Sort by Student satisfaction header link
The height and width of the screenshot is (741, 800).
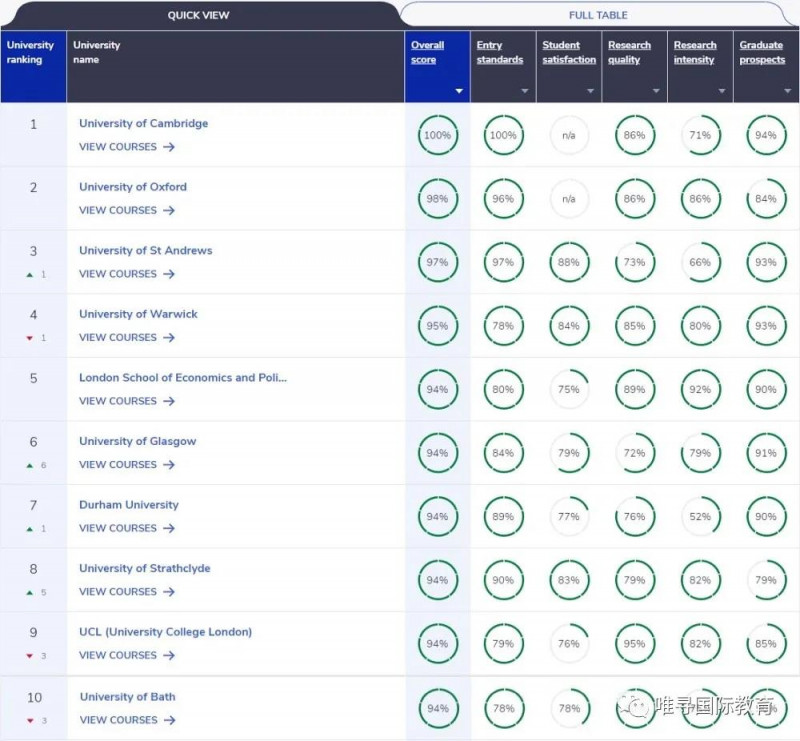point(569,52)
